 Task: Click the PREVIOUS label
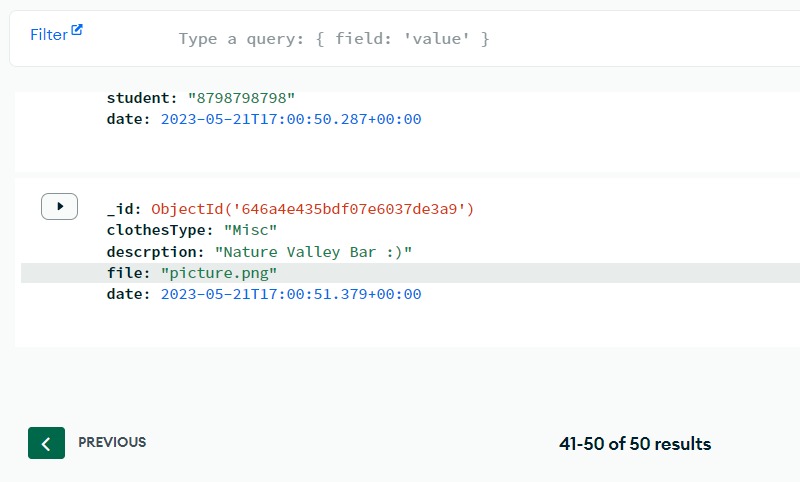point(112,442)
